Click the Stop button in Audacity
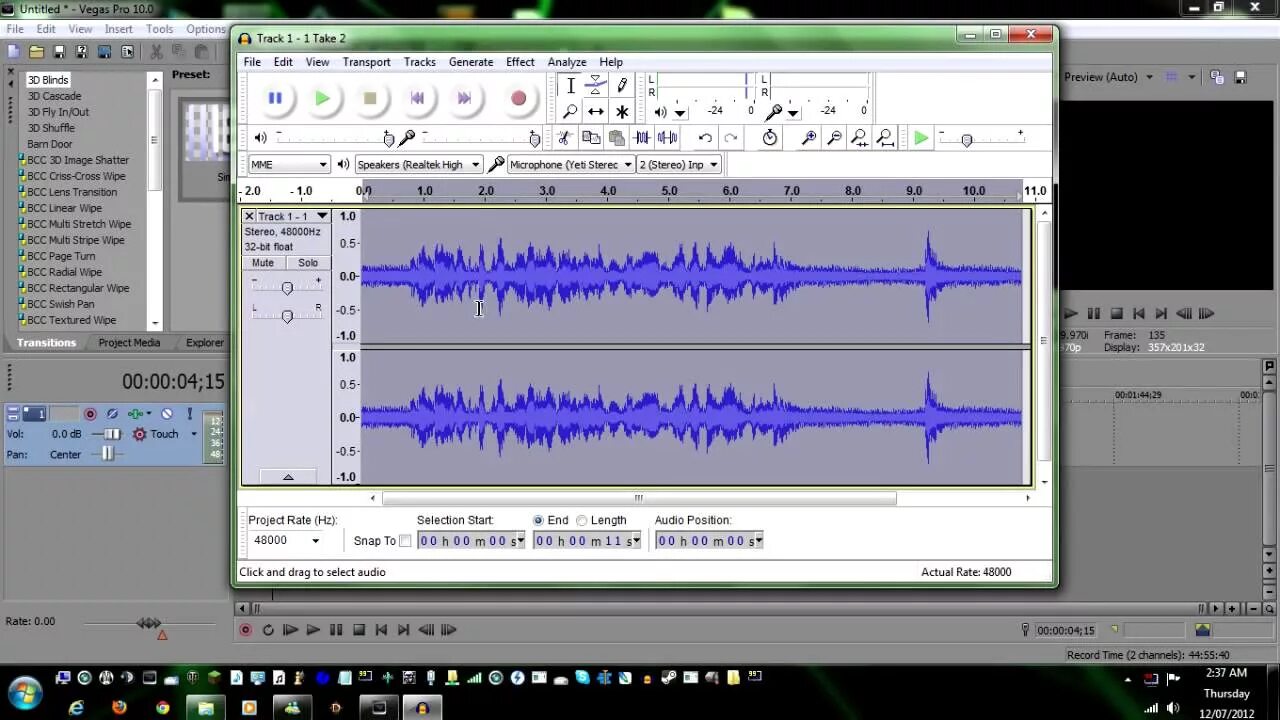Viewport: 1280px width, 720px height. coord(370,98)
